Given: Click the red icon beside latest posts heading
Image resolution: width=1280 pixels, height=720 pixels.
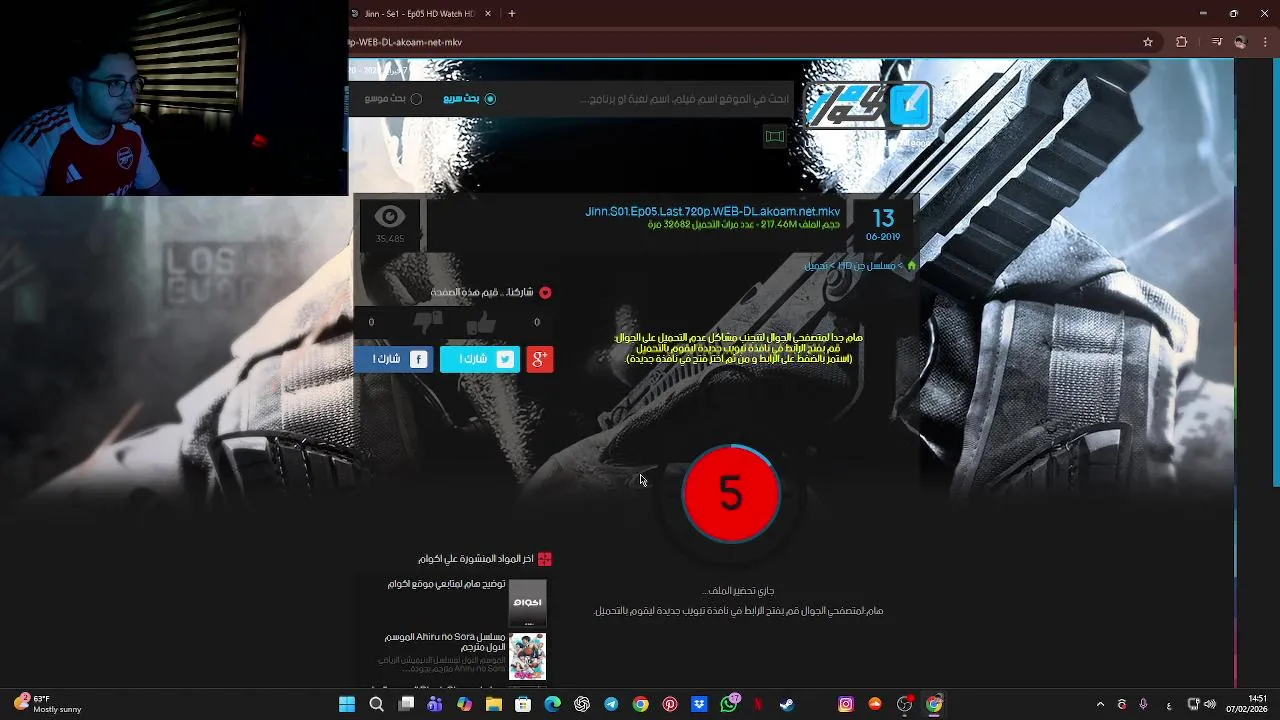Looking at the screenshot, I should click(x=545, y=559).
